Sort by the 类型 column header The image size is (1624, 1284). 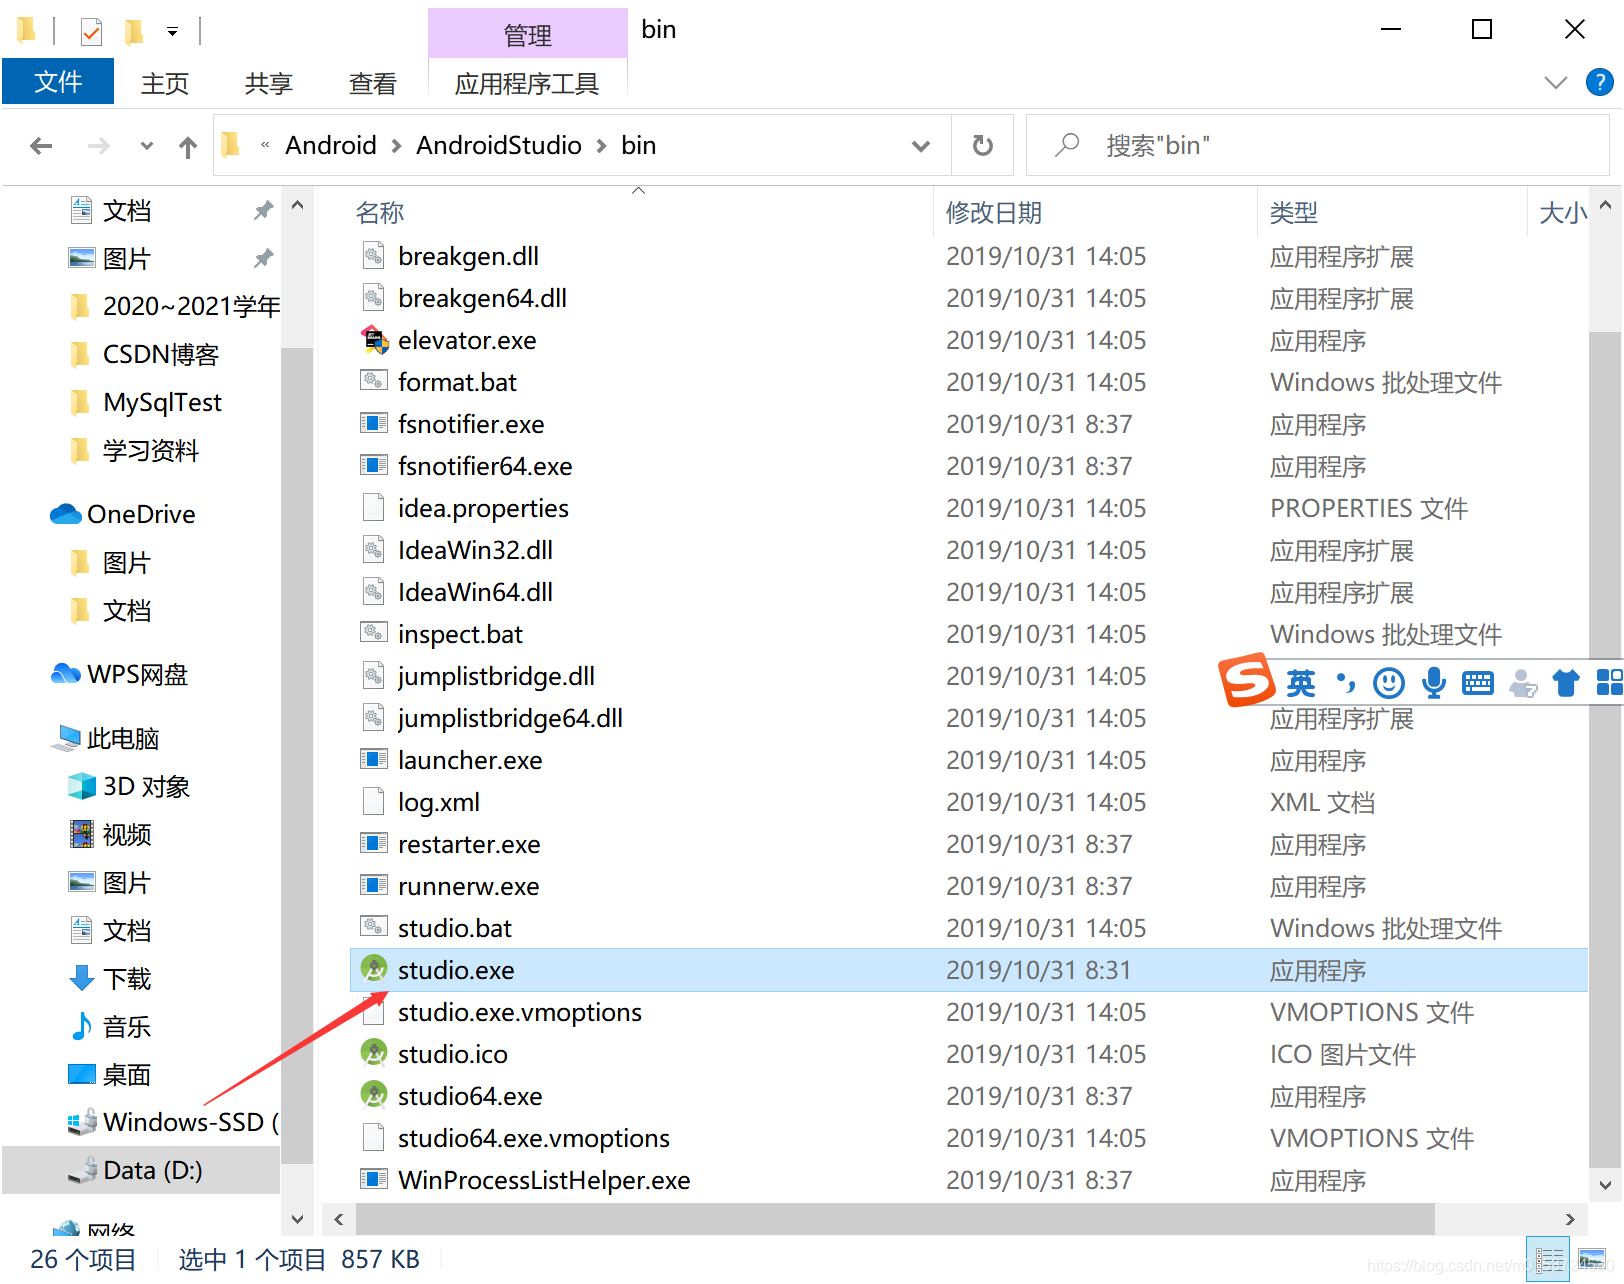[x=1294, y=213]
